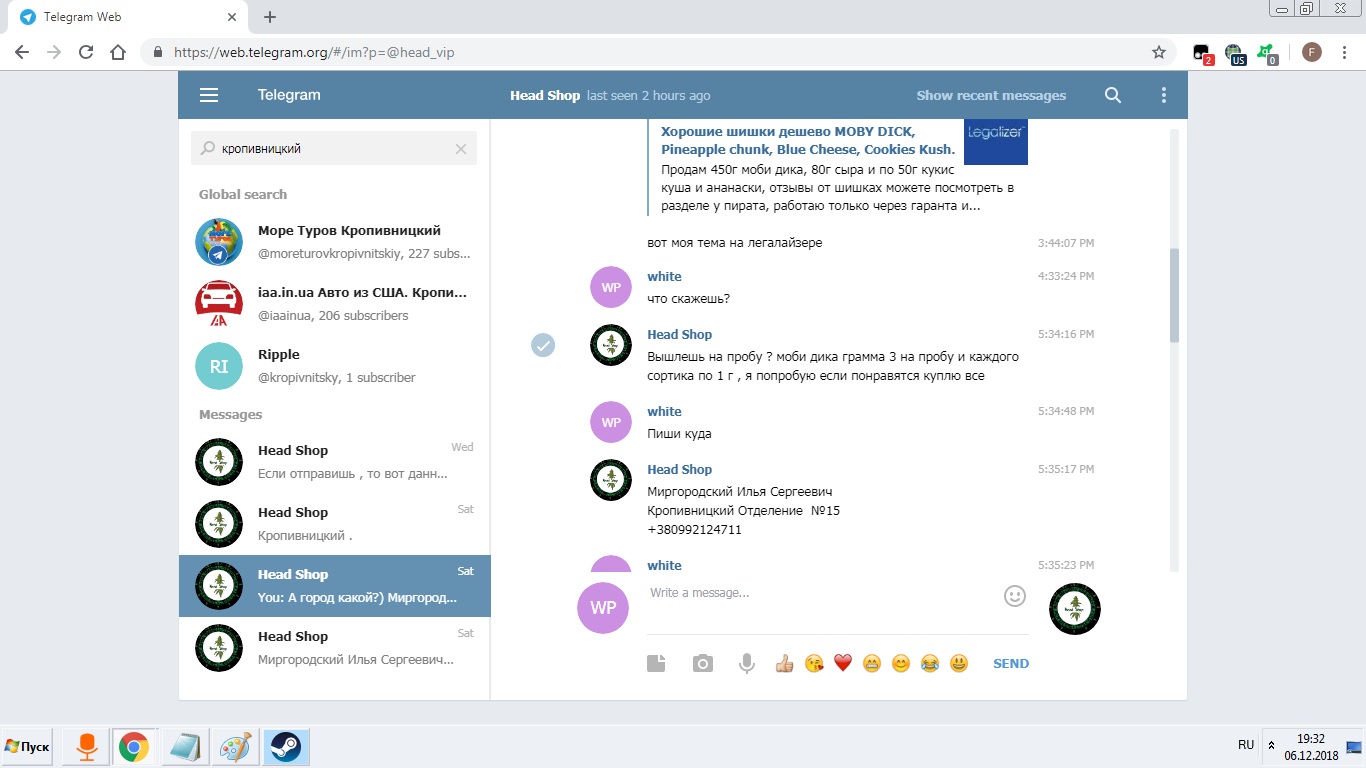The height and width of the screenshot is (768, 1366).
Task: Select the Telegram Web browser tab
Action: point(130,17)
